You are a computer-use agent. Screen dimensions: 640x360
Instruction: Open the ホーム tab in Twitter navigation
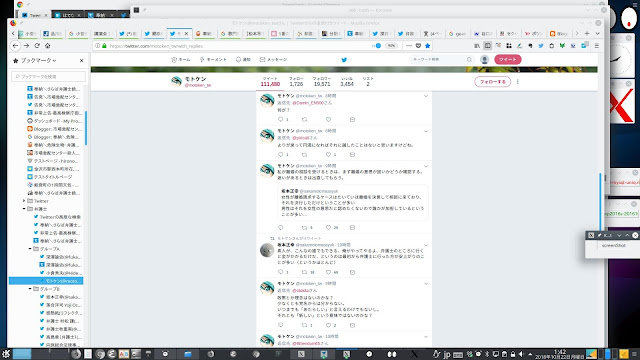181,60
